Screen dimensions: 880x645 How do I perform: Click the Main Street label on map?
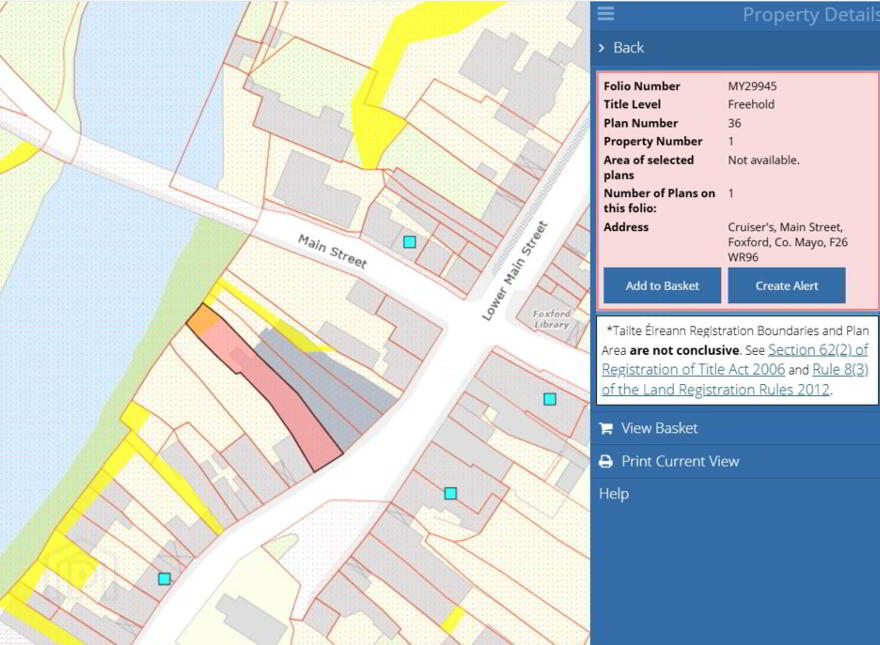(332, 251)
